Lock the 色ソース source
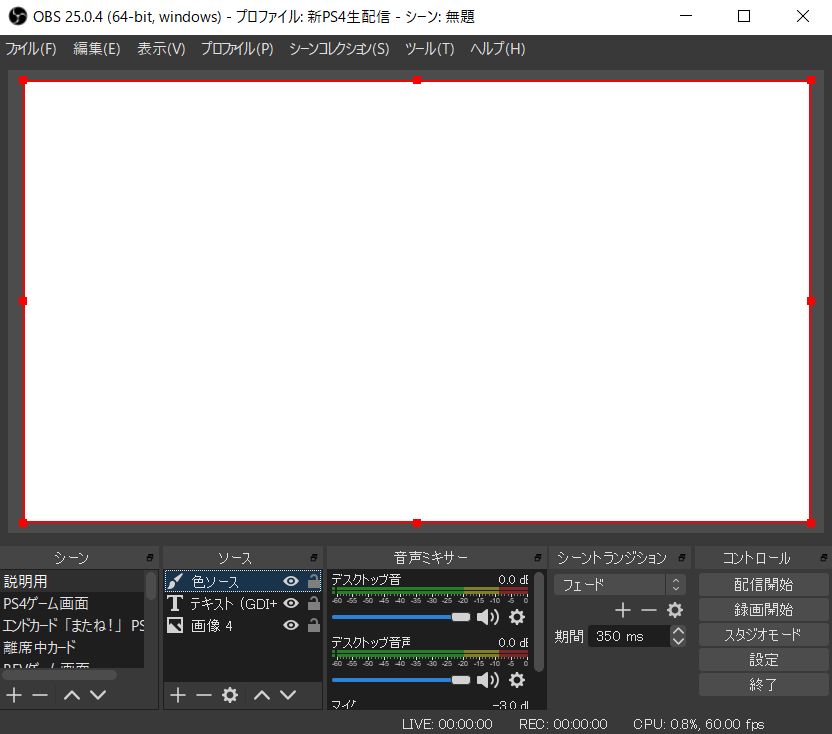Image resolution: width=832 pixels, height=734 pixels. pos(314,581)
